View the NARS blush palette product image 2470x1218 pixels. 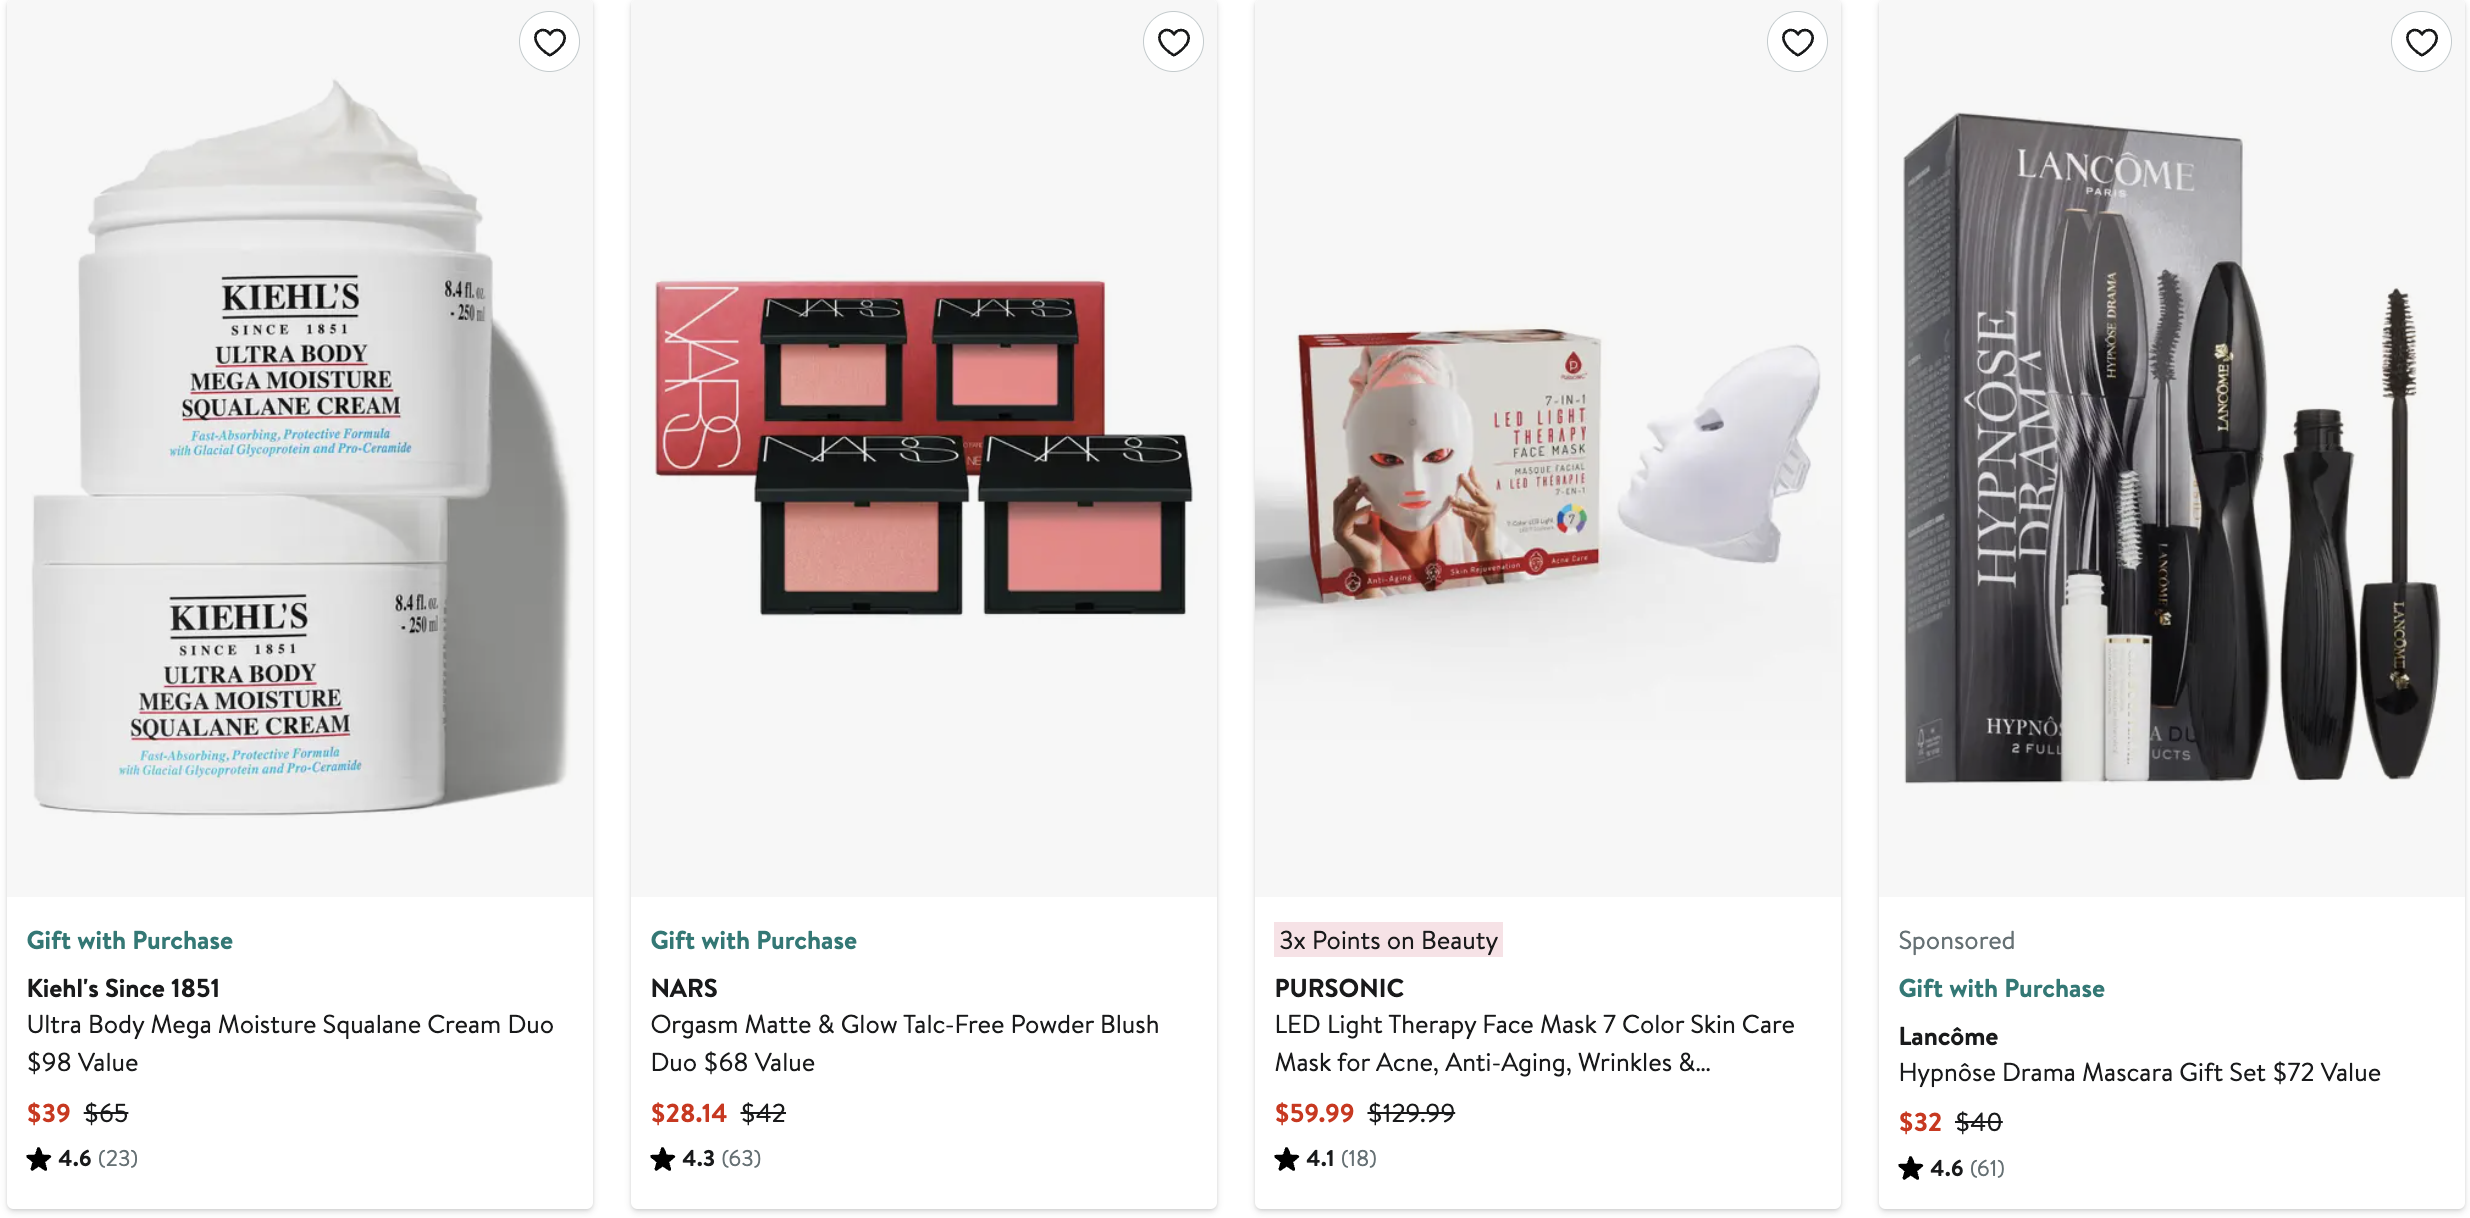pos(924,448)
